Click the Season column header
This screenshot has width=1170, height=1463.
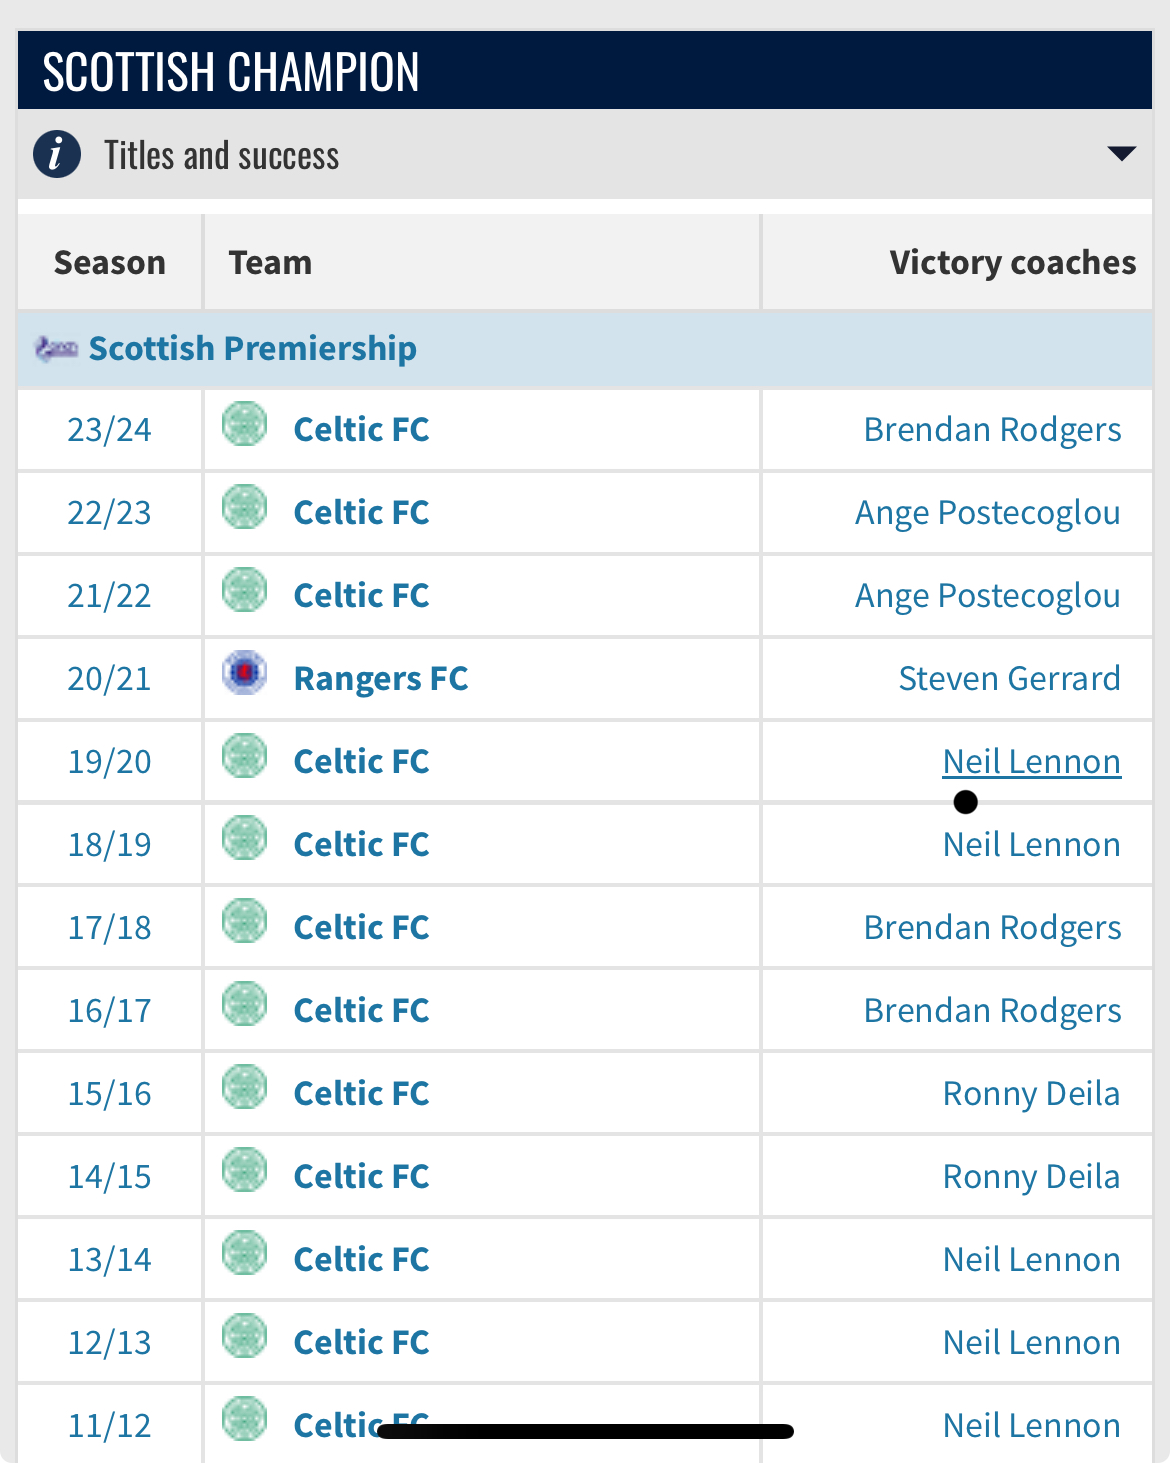tap(109, 263)
